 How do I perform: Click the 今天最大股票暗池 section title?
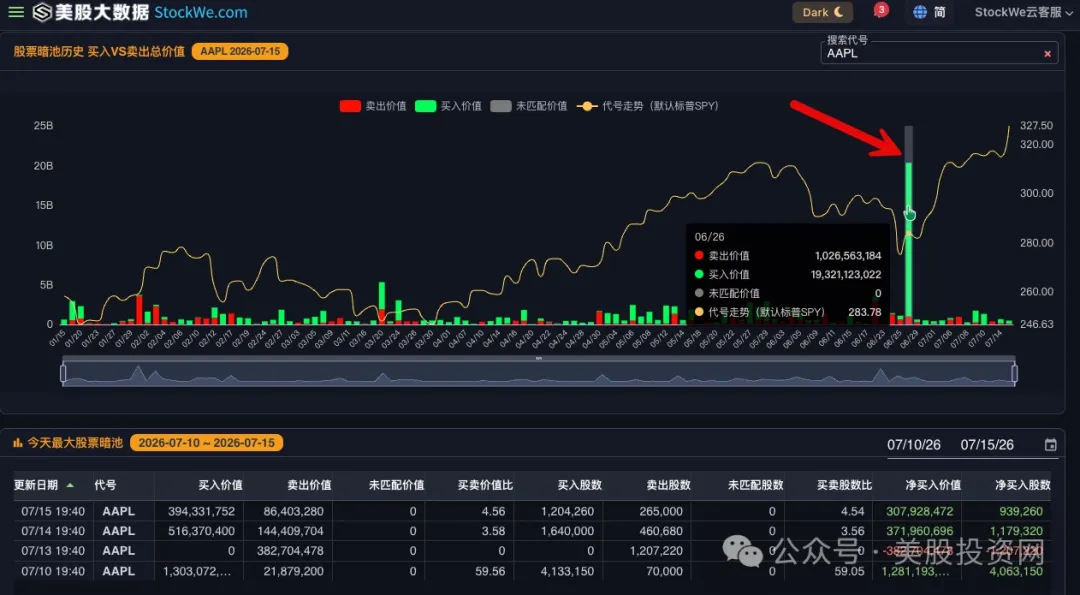click(75, 443)
